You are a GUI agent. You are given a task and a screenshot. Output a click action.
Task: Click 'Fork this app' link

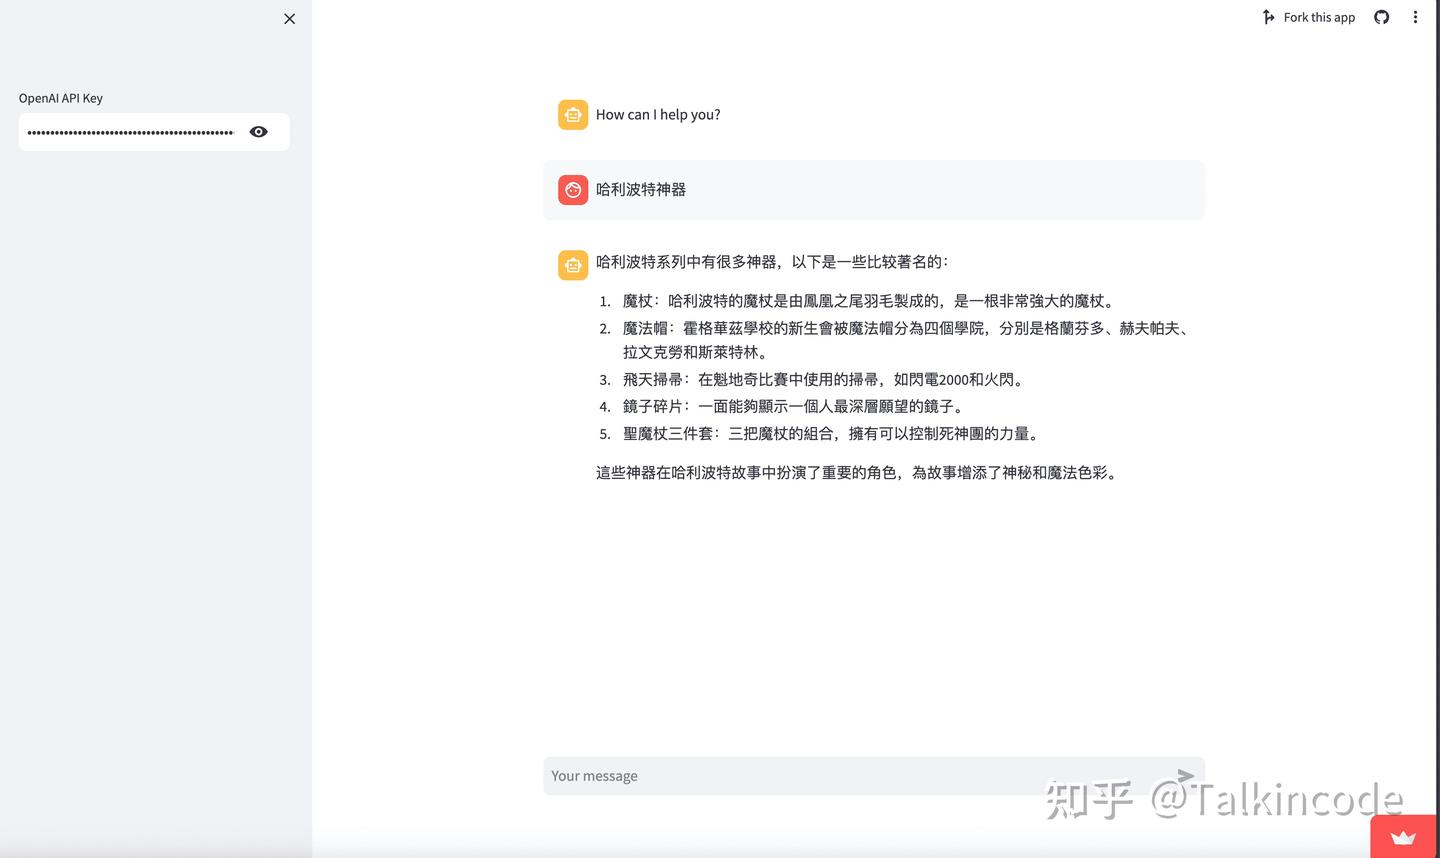coord(1319,17)
